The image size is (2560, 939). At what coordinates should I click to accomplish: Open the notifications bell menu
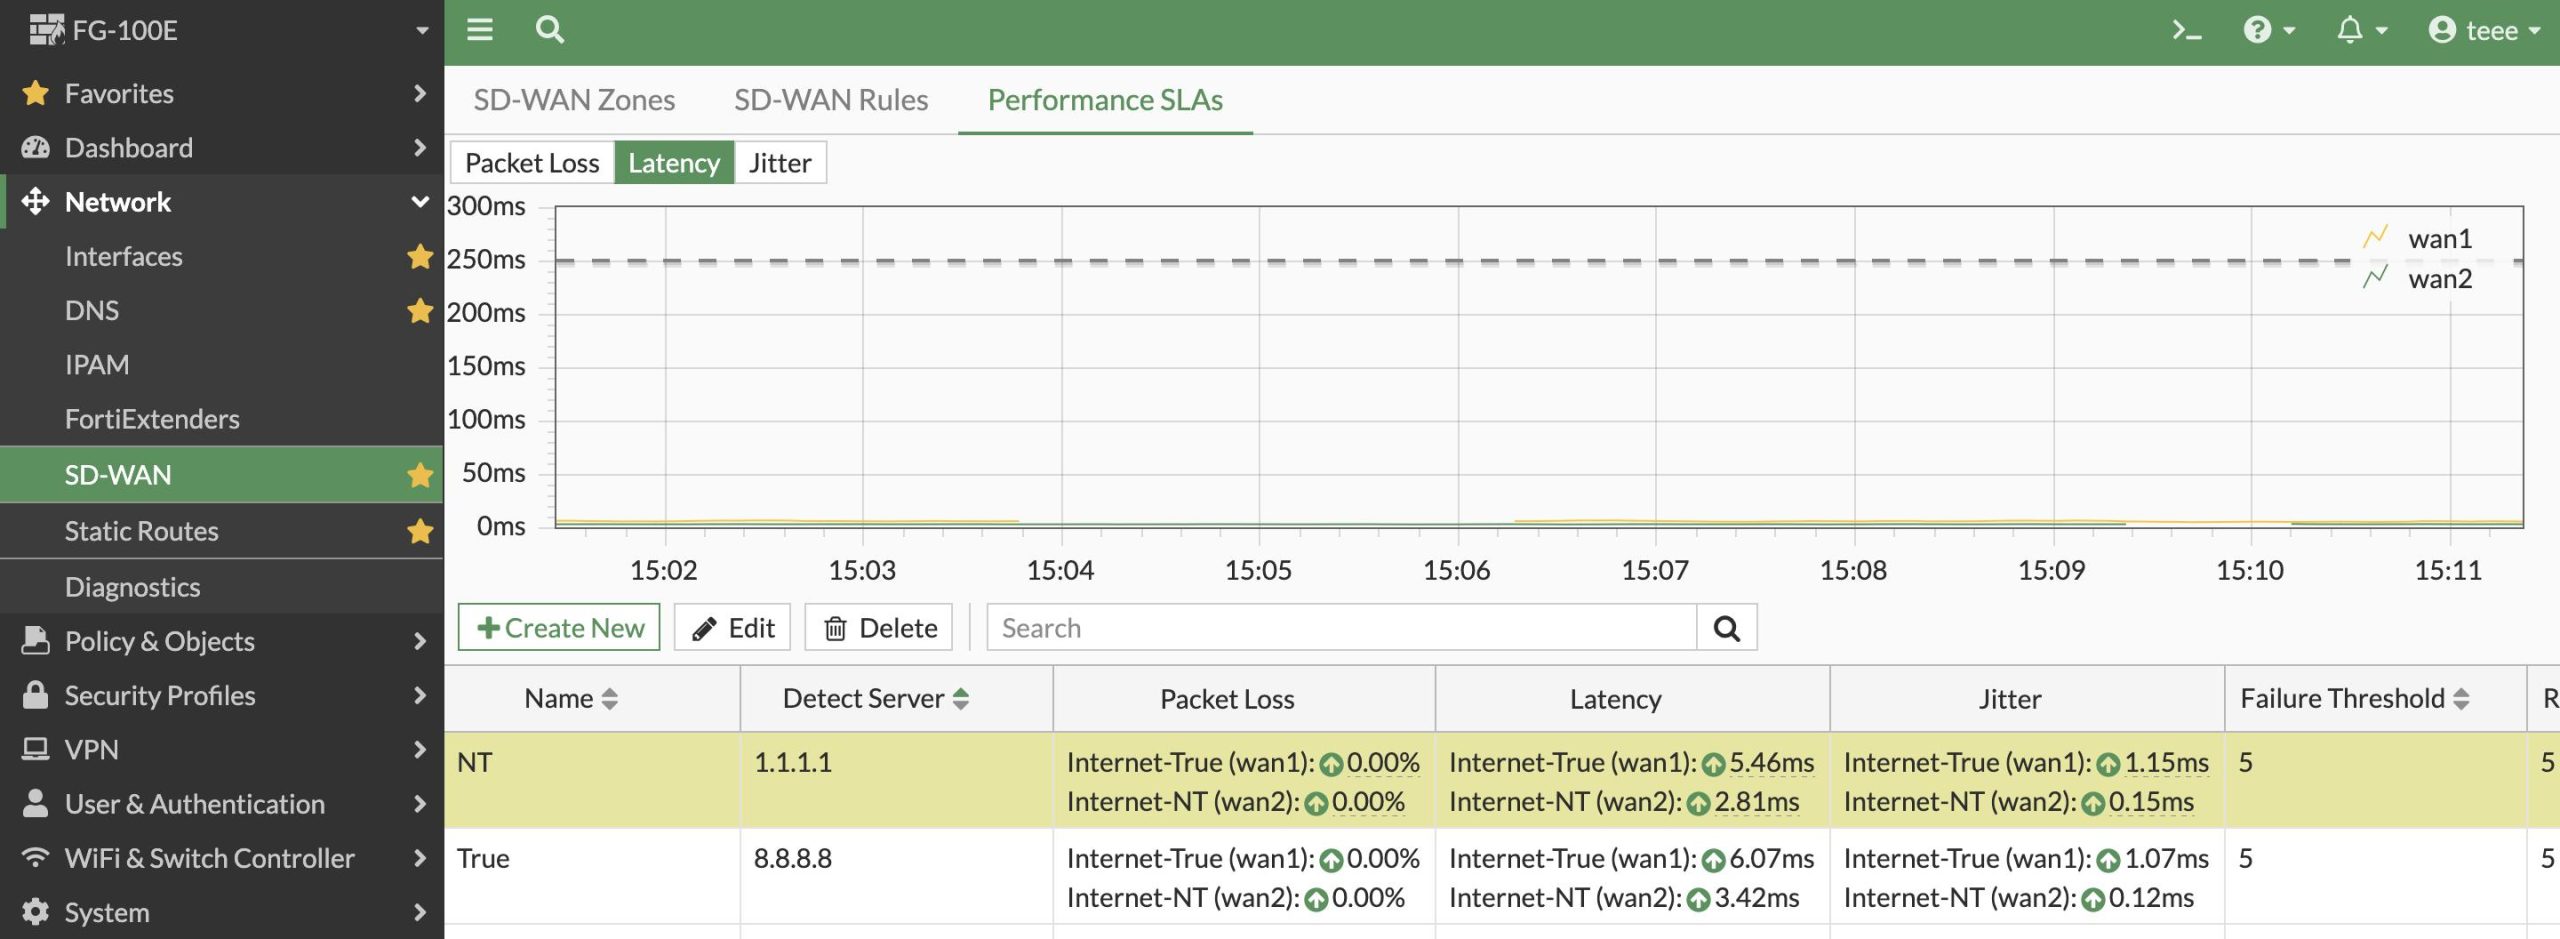click(2360, 31)
